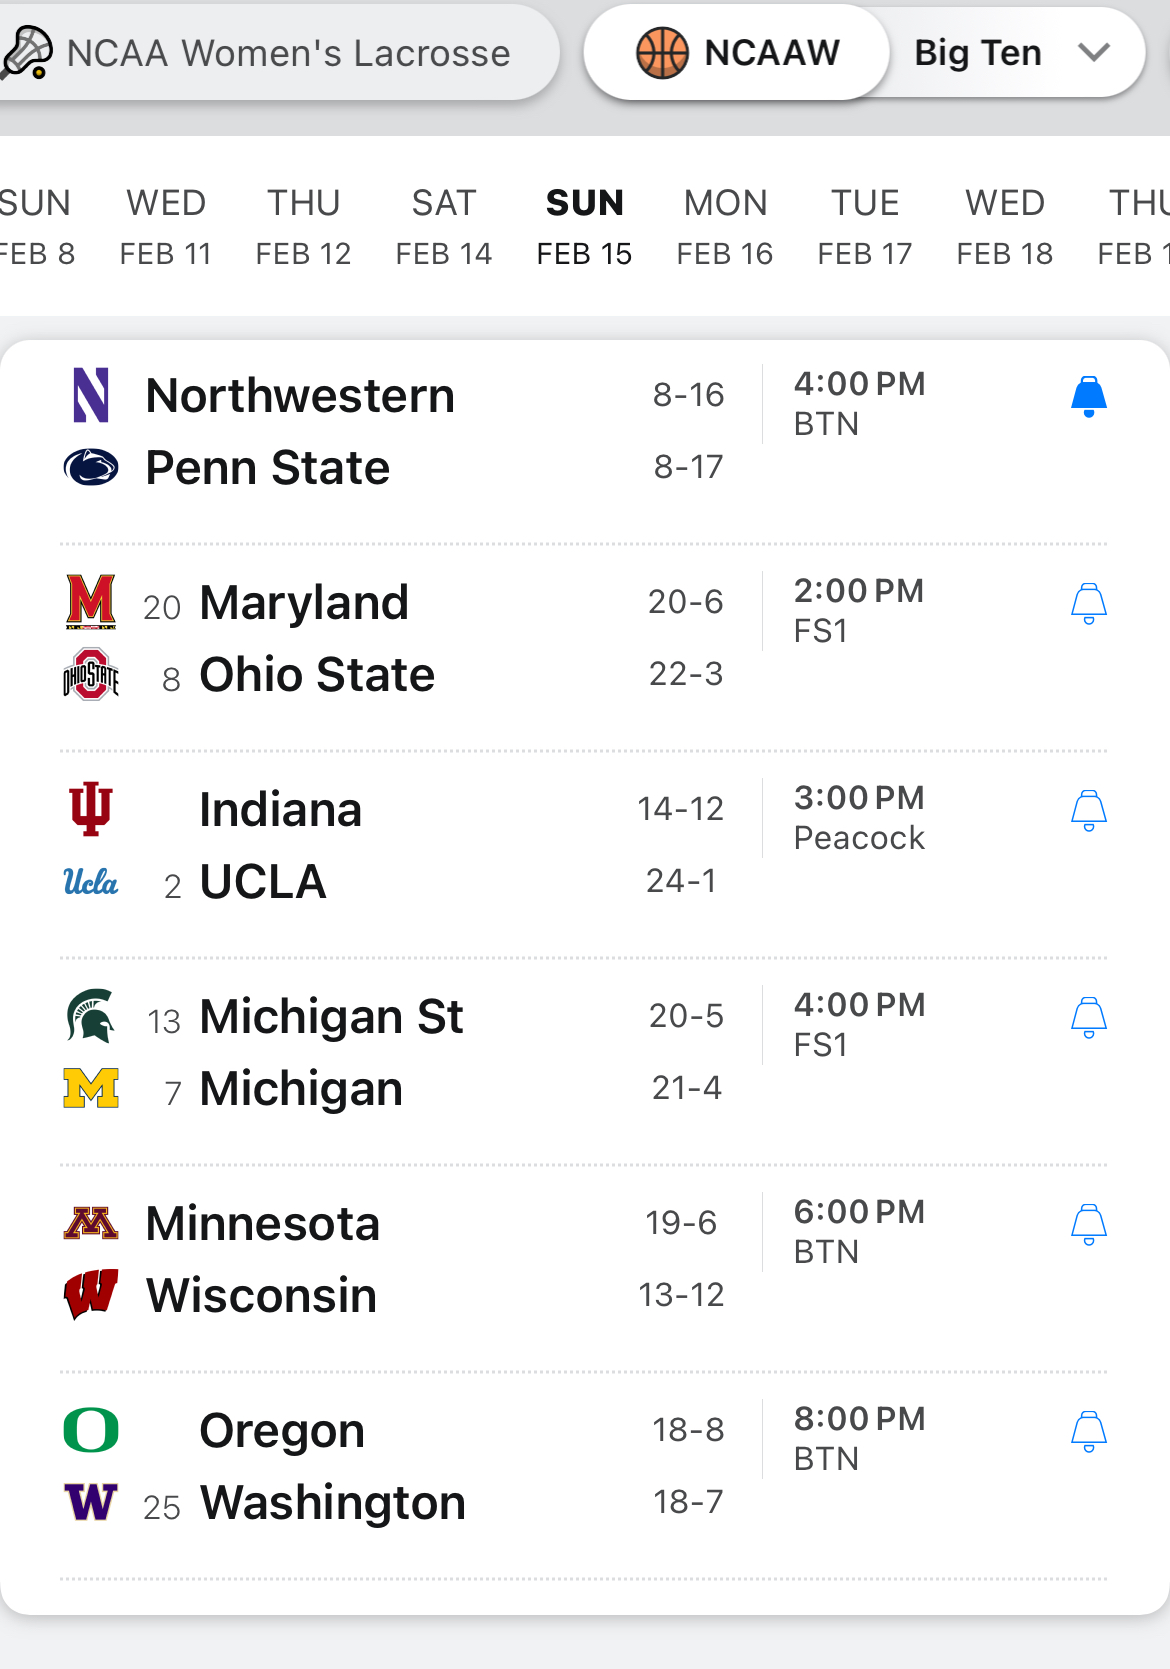Select the MON FEB 16 date tab
Screen dimensions: 1170x1669
tap(725, 227)
